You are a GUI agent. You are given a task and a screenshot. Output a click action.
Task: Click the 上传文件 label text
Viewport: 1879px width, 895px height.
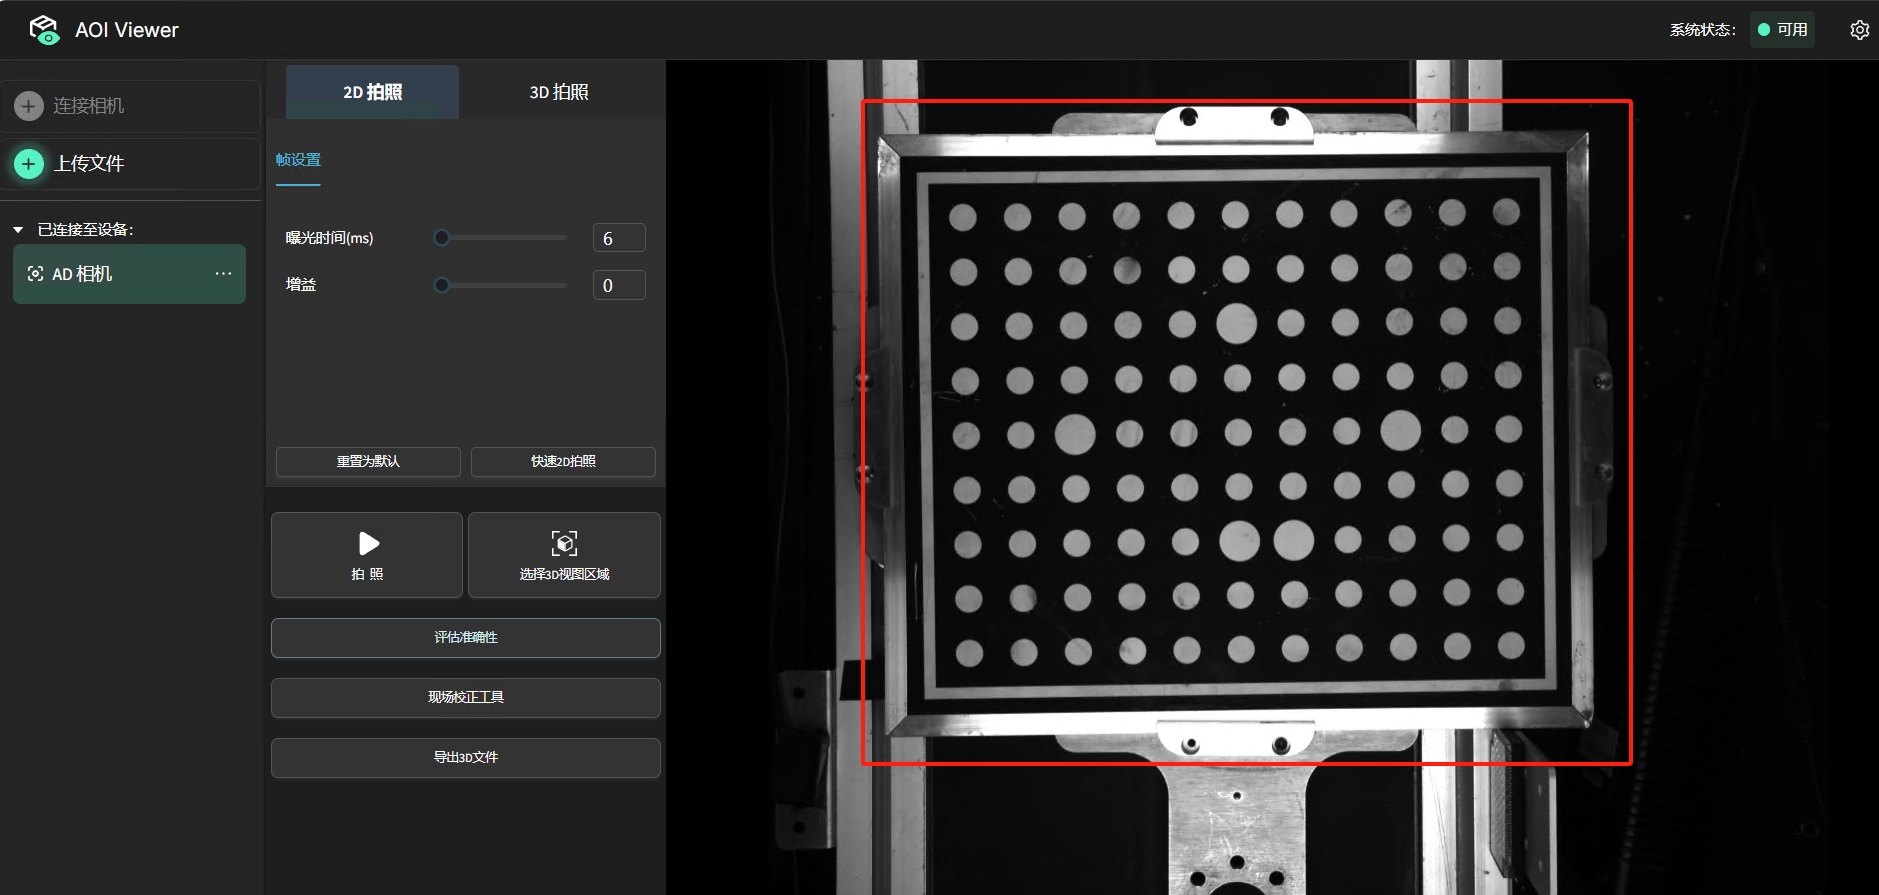click(x=89, y=164)
